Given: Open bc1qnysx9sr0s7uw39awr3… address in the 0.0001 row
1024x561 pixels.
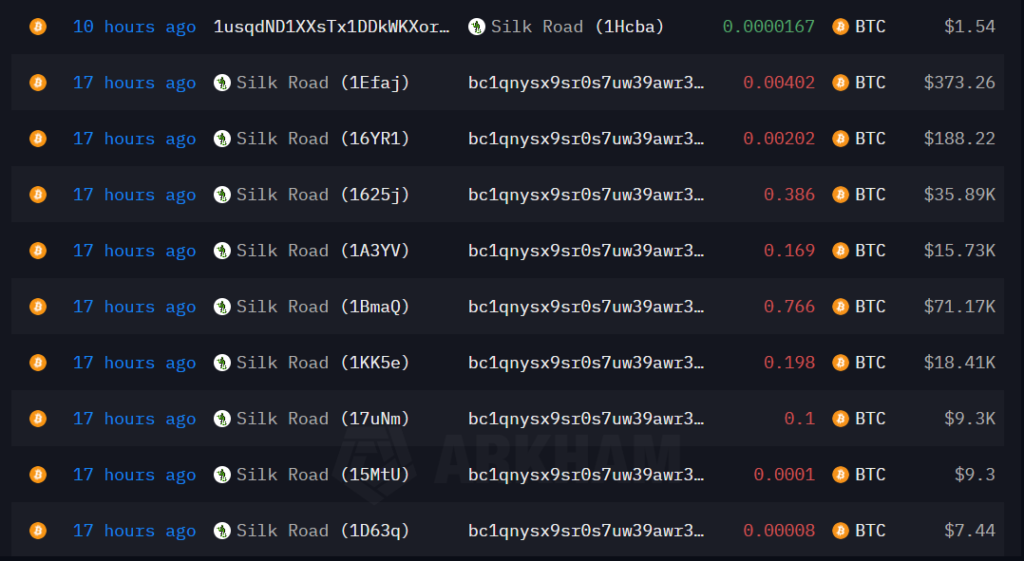Looking at the screenshot, I should [x=586, y=475].
